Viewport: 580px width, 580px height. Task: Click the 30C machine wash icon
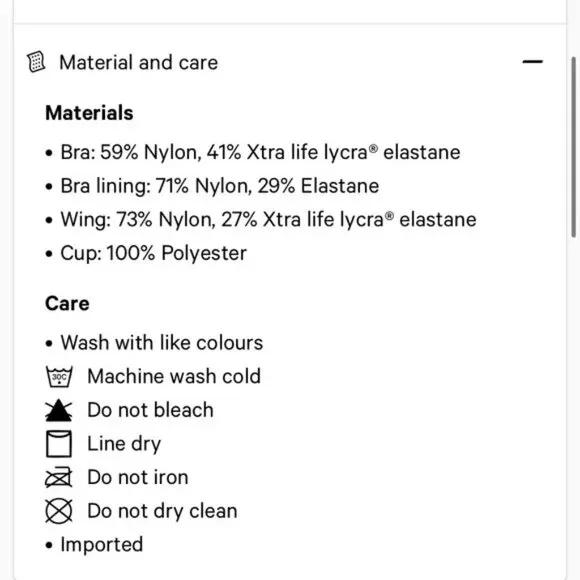(59, 377)
